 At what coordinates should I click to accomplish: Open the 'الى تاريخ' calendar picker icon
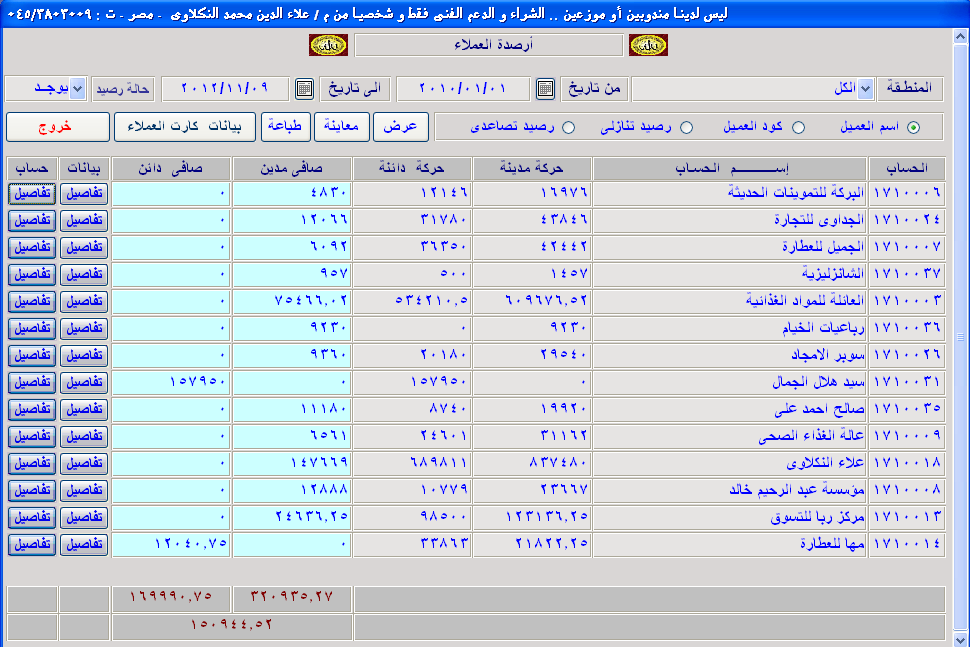coord(305,89)
